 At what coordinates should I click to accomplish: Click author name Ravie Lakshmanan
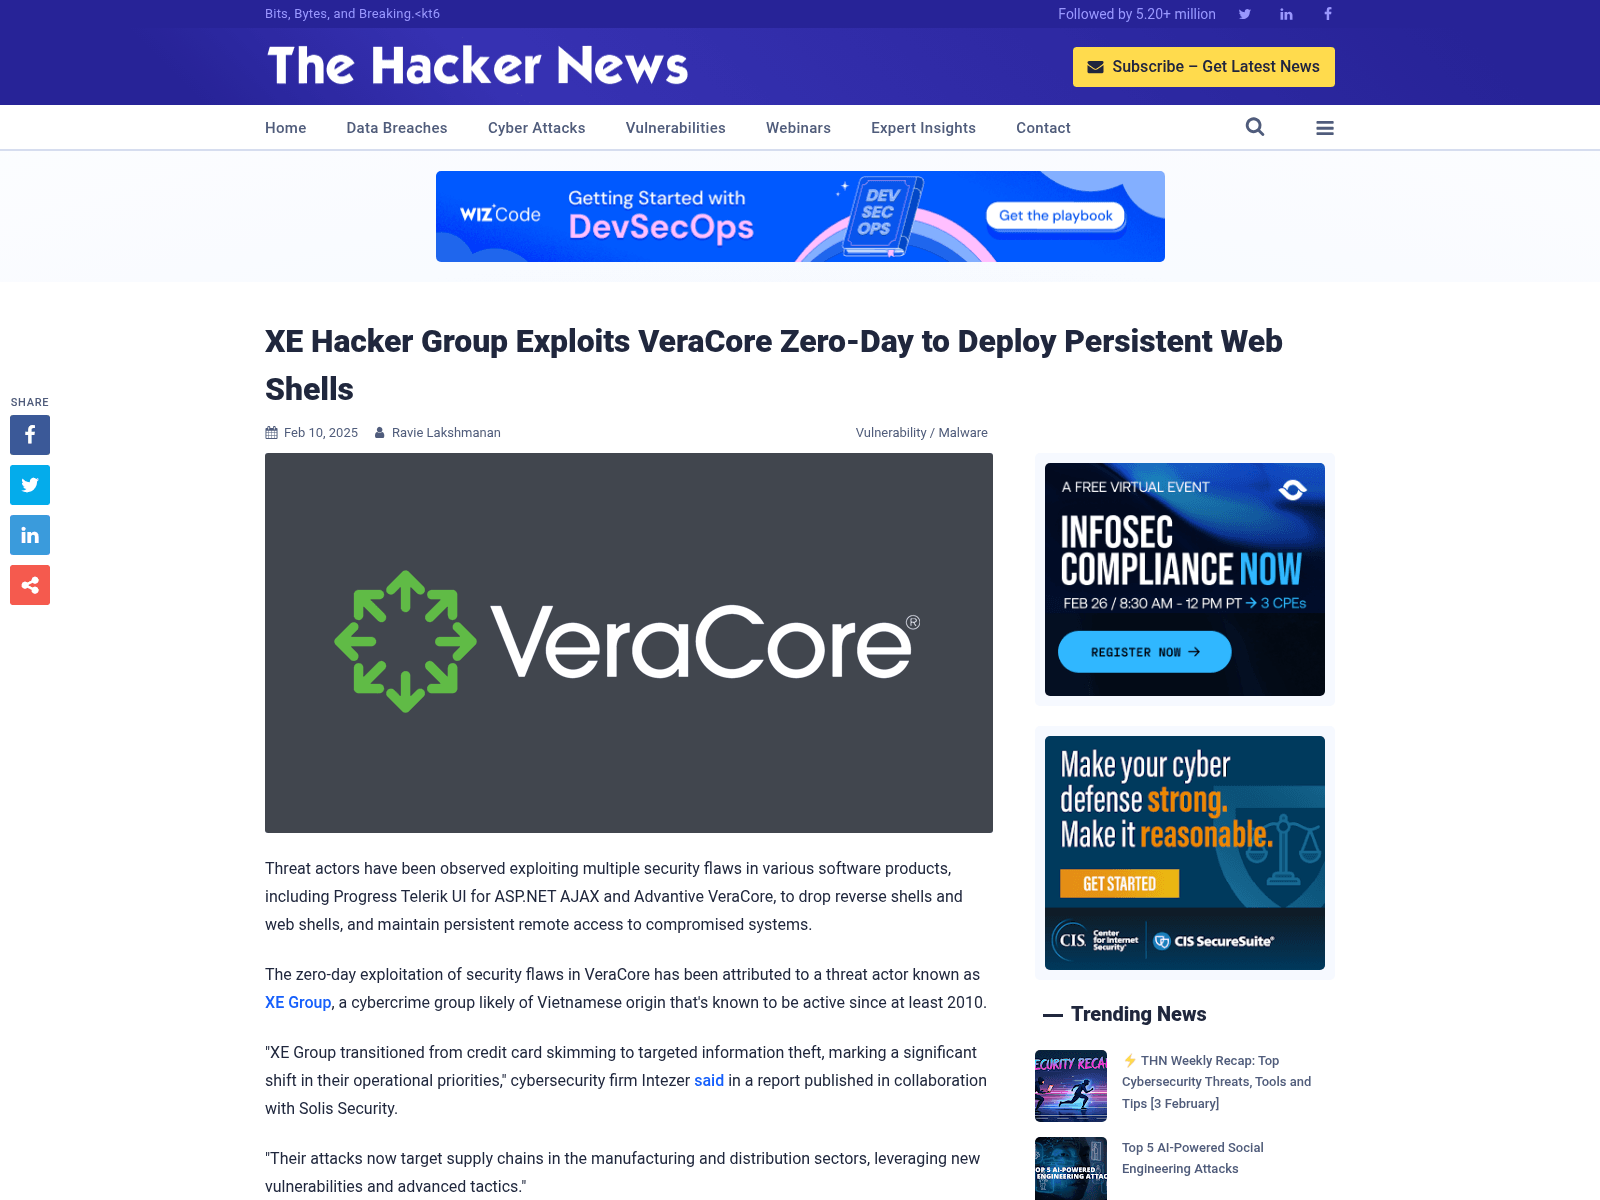(446, 433)
